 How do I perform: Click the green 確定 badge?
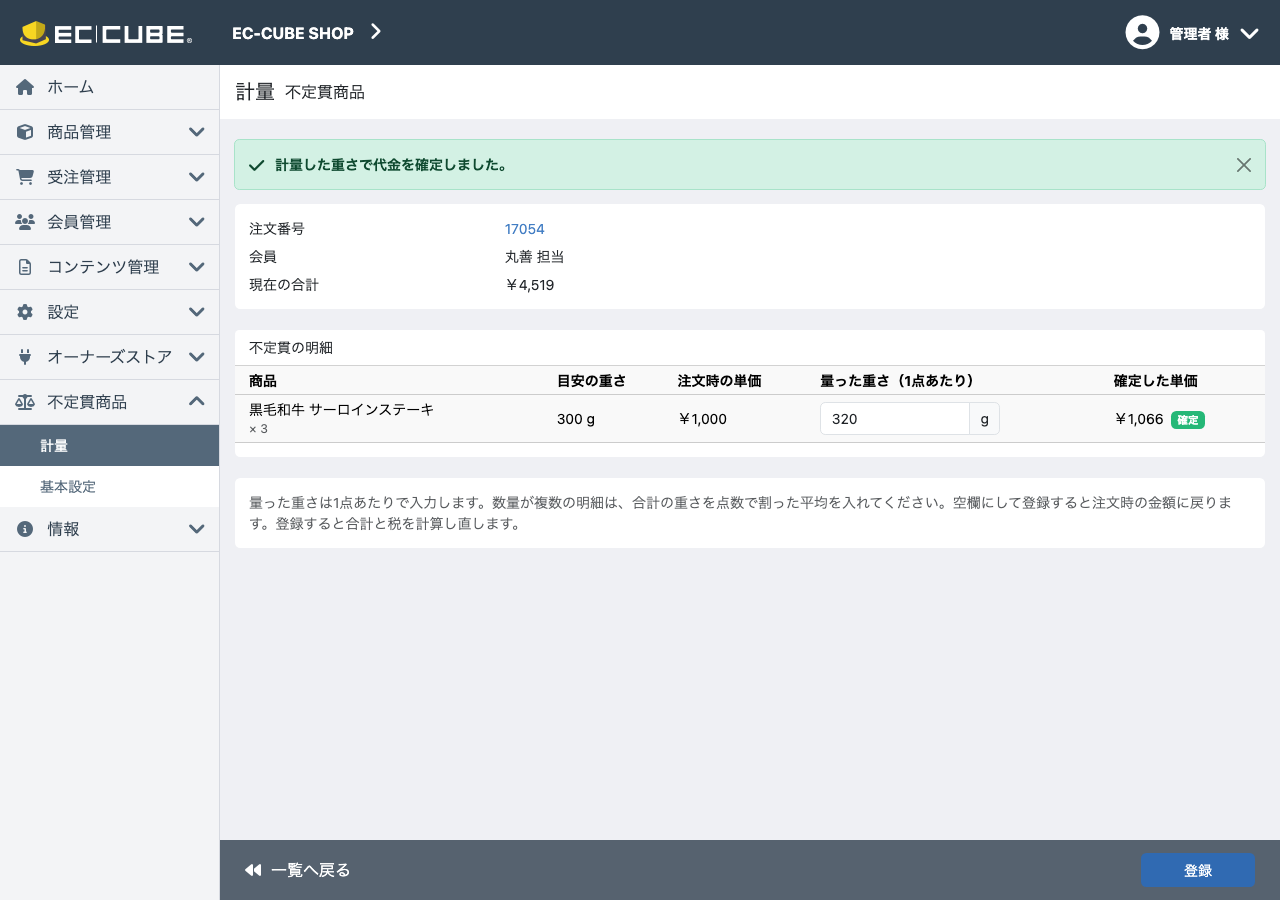(1188, 420)
